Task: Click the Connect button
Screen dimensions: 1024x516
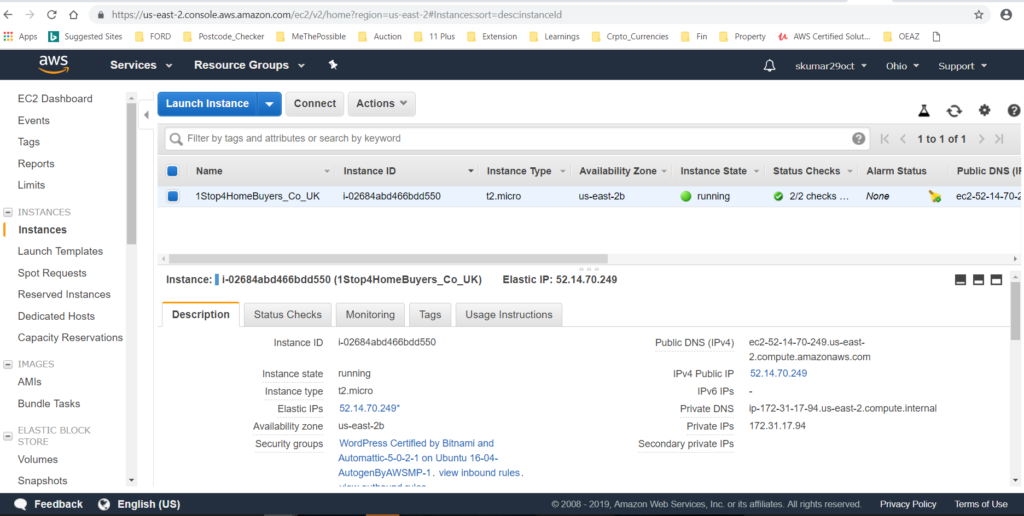Action: [315, 104]
